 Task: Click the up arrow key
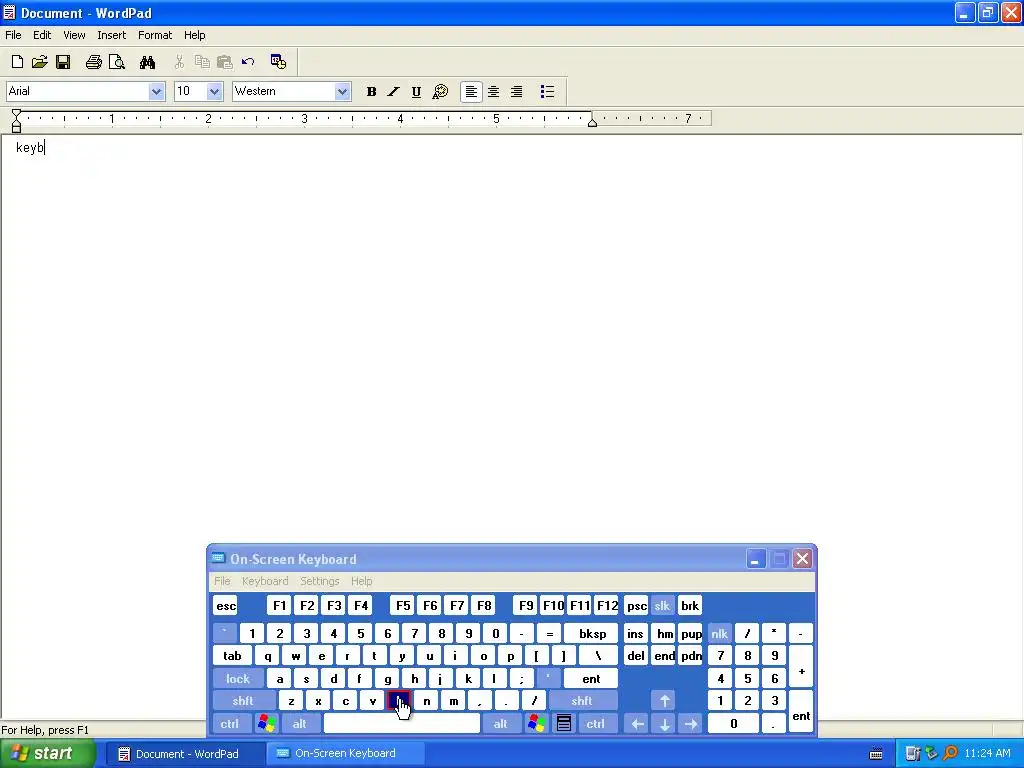click(664, 701)
